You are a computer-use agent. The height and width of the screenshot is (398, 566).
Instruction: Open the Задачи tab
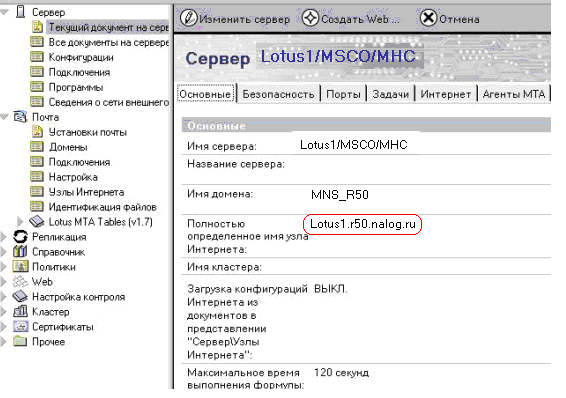click(391, 94)
